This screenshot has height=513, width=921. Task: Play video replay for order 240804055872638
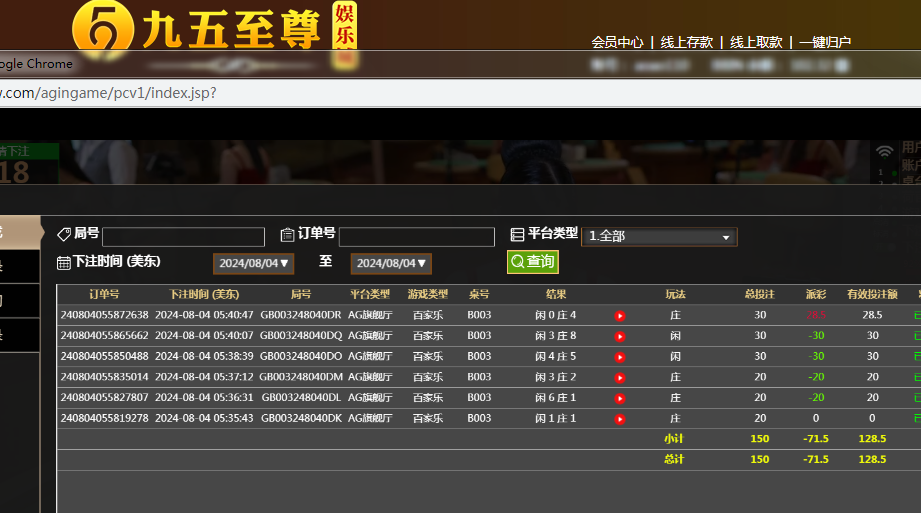(x=620, y=316)
